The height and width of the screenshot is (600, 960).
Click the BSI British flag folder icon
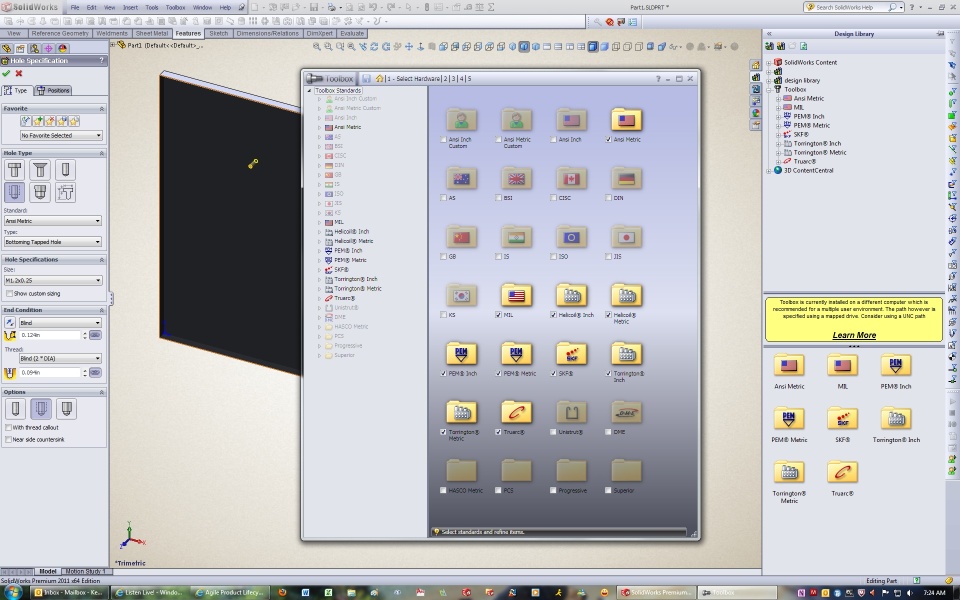coord(516,178)
